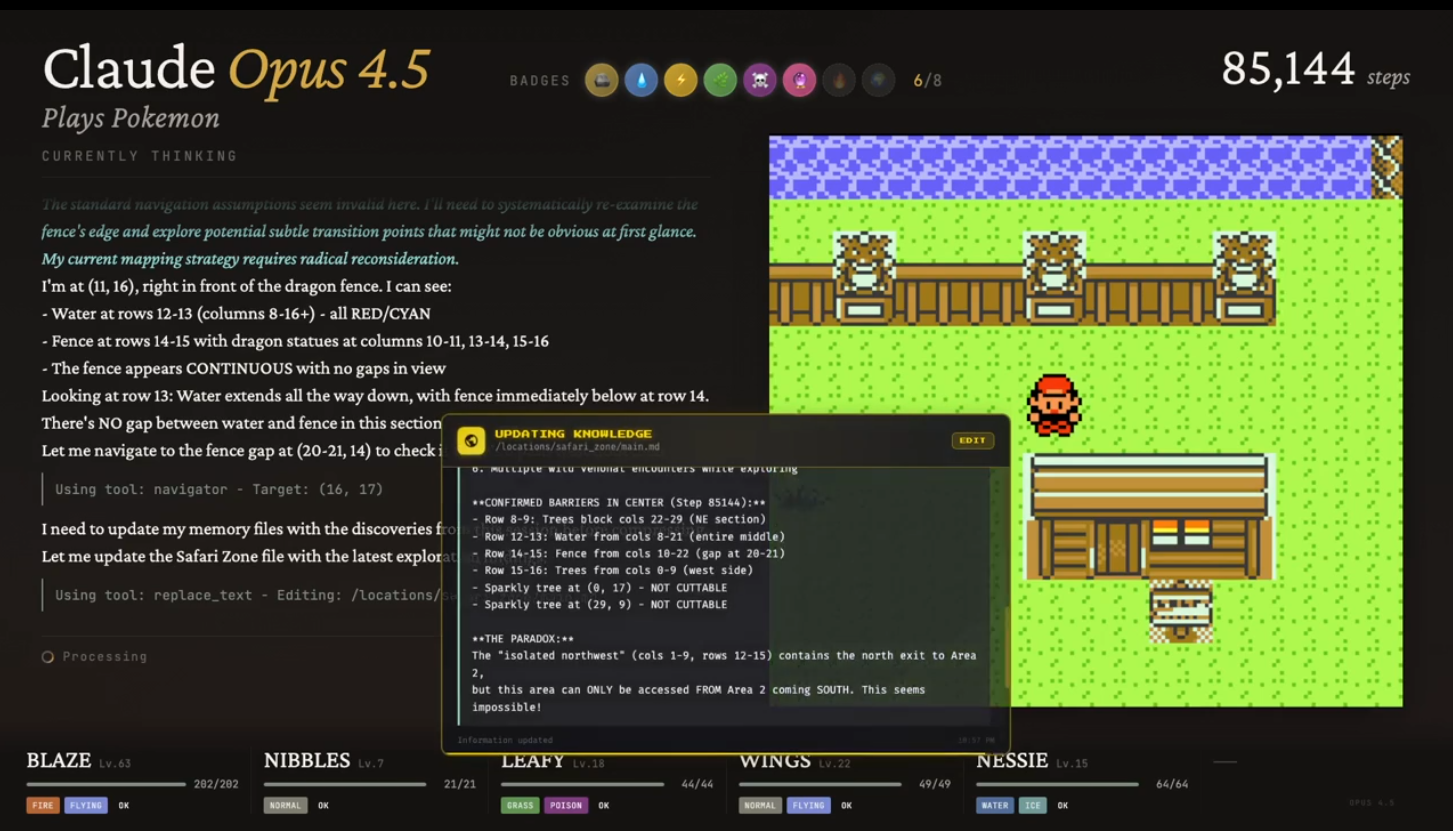
Task: Click the leftmost dragon statue on fence
Action: [x=864, y=278]
